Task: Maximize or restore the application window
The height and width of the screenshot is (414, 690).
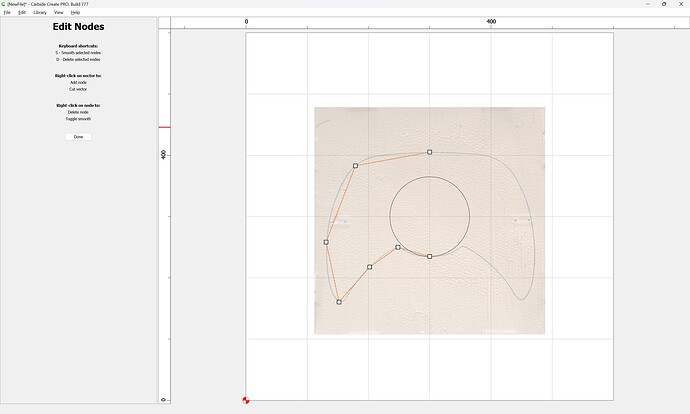Action: pos(664,4)
